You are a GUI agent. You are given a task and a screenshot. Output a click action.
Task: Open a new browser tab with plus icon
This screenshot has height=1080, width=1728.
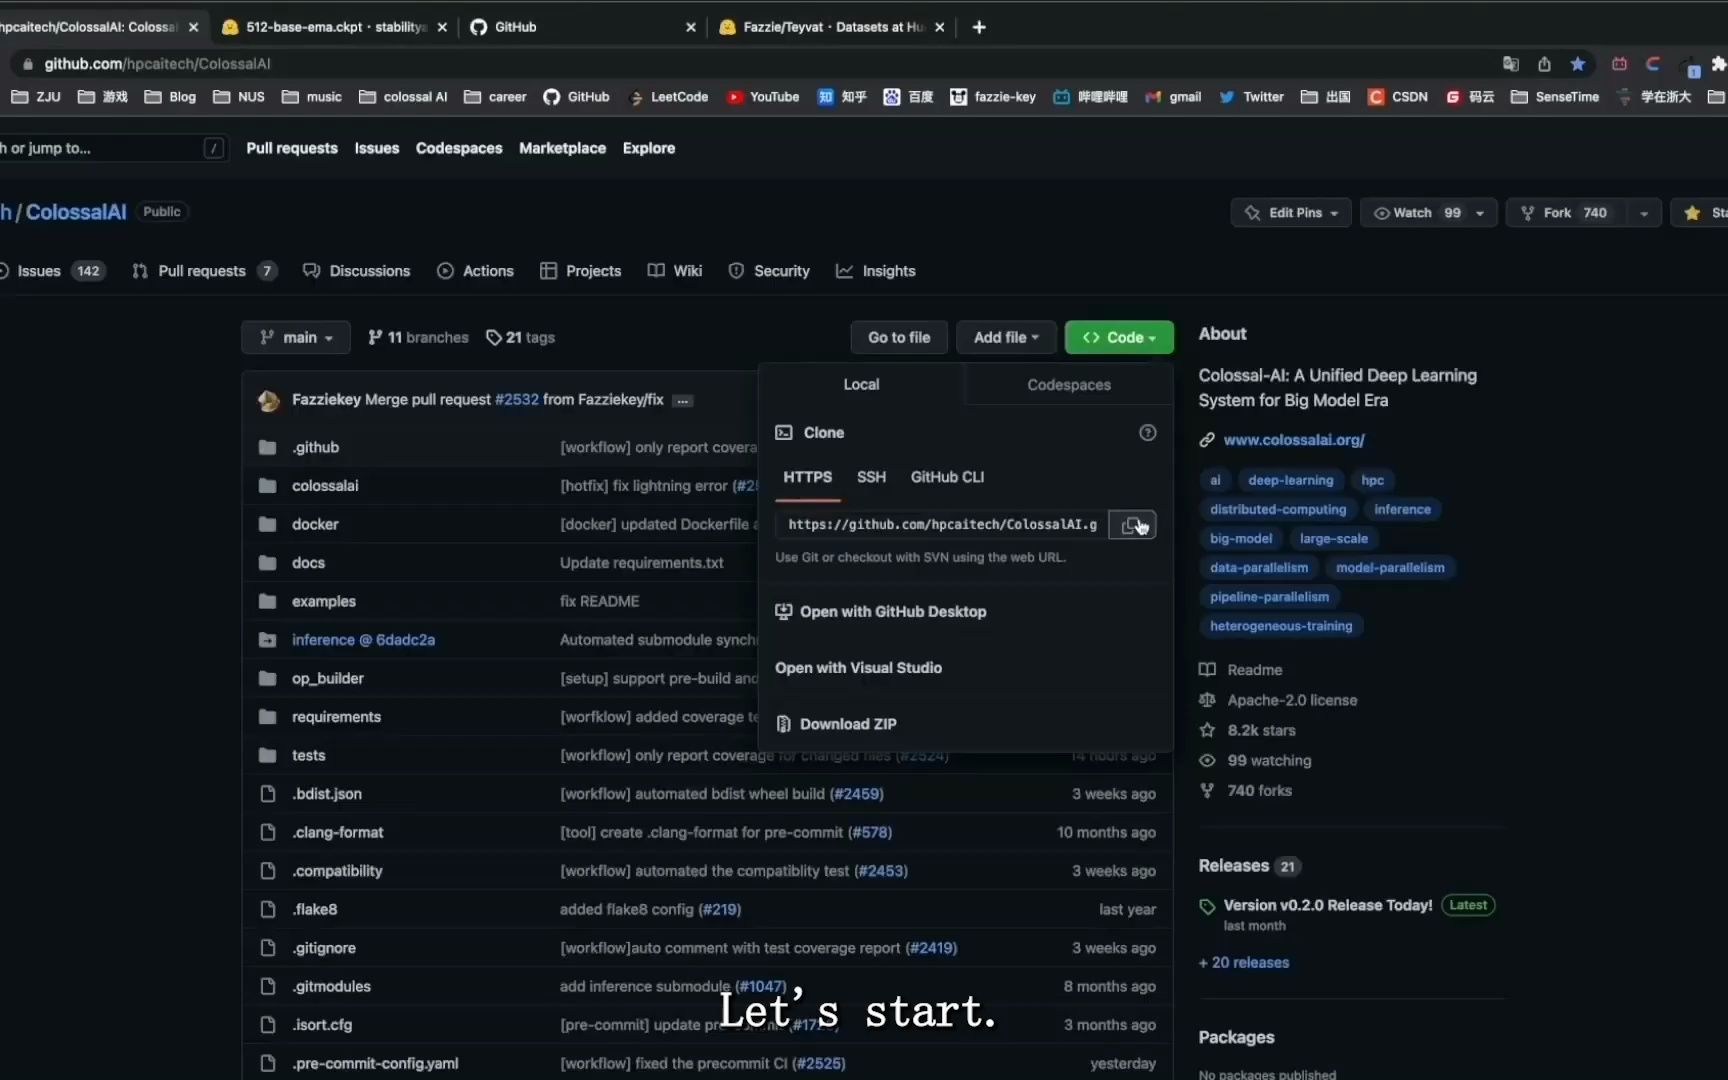[979, 27]
